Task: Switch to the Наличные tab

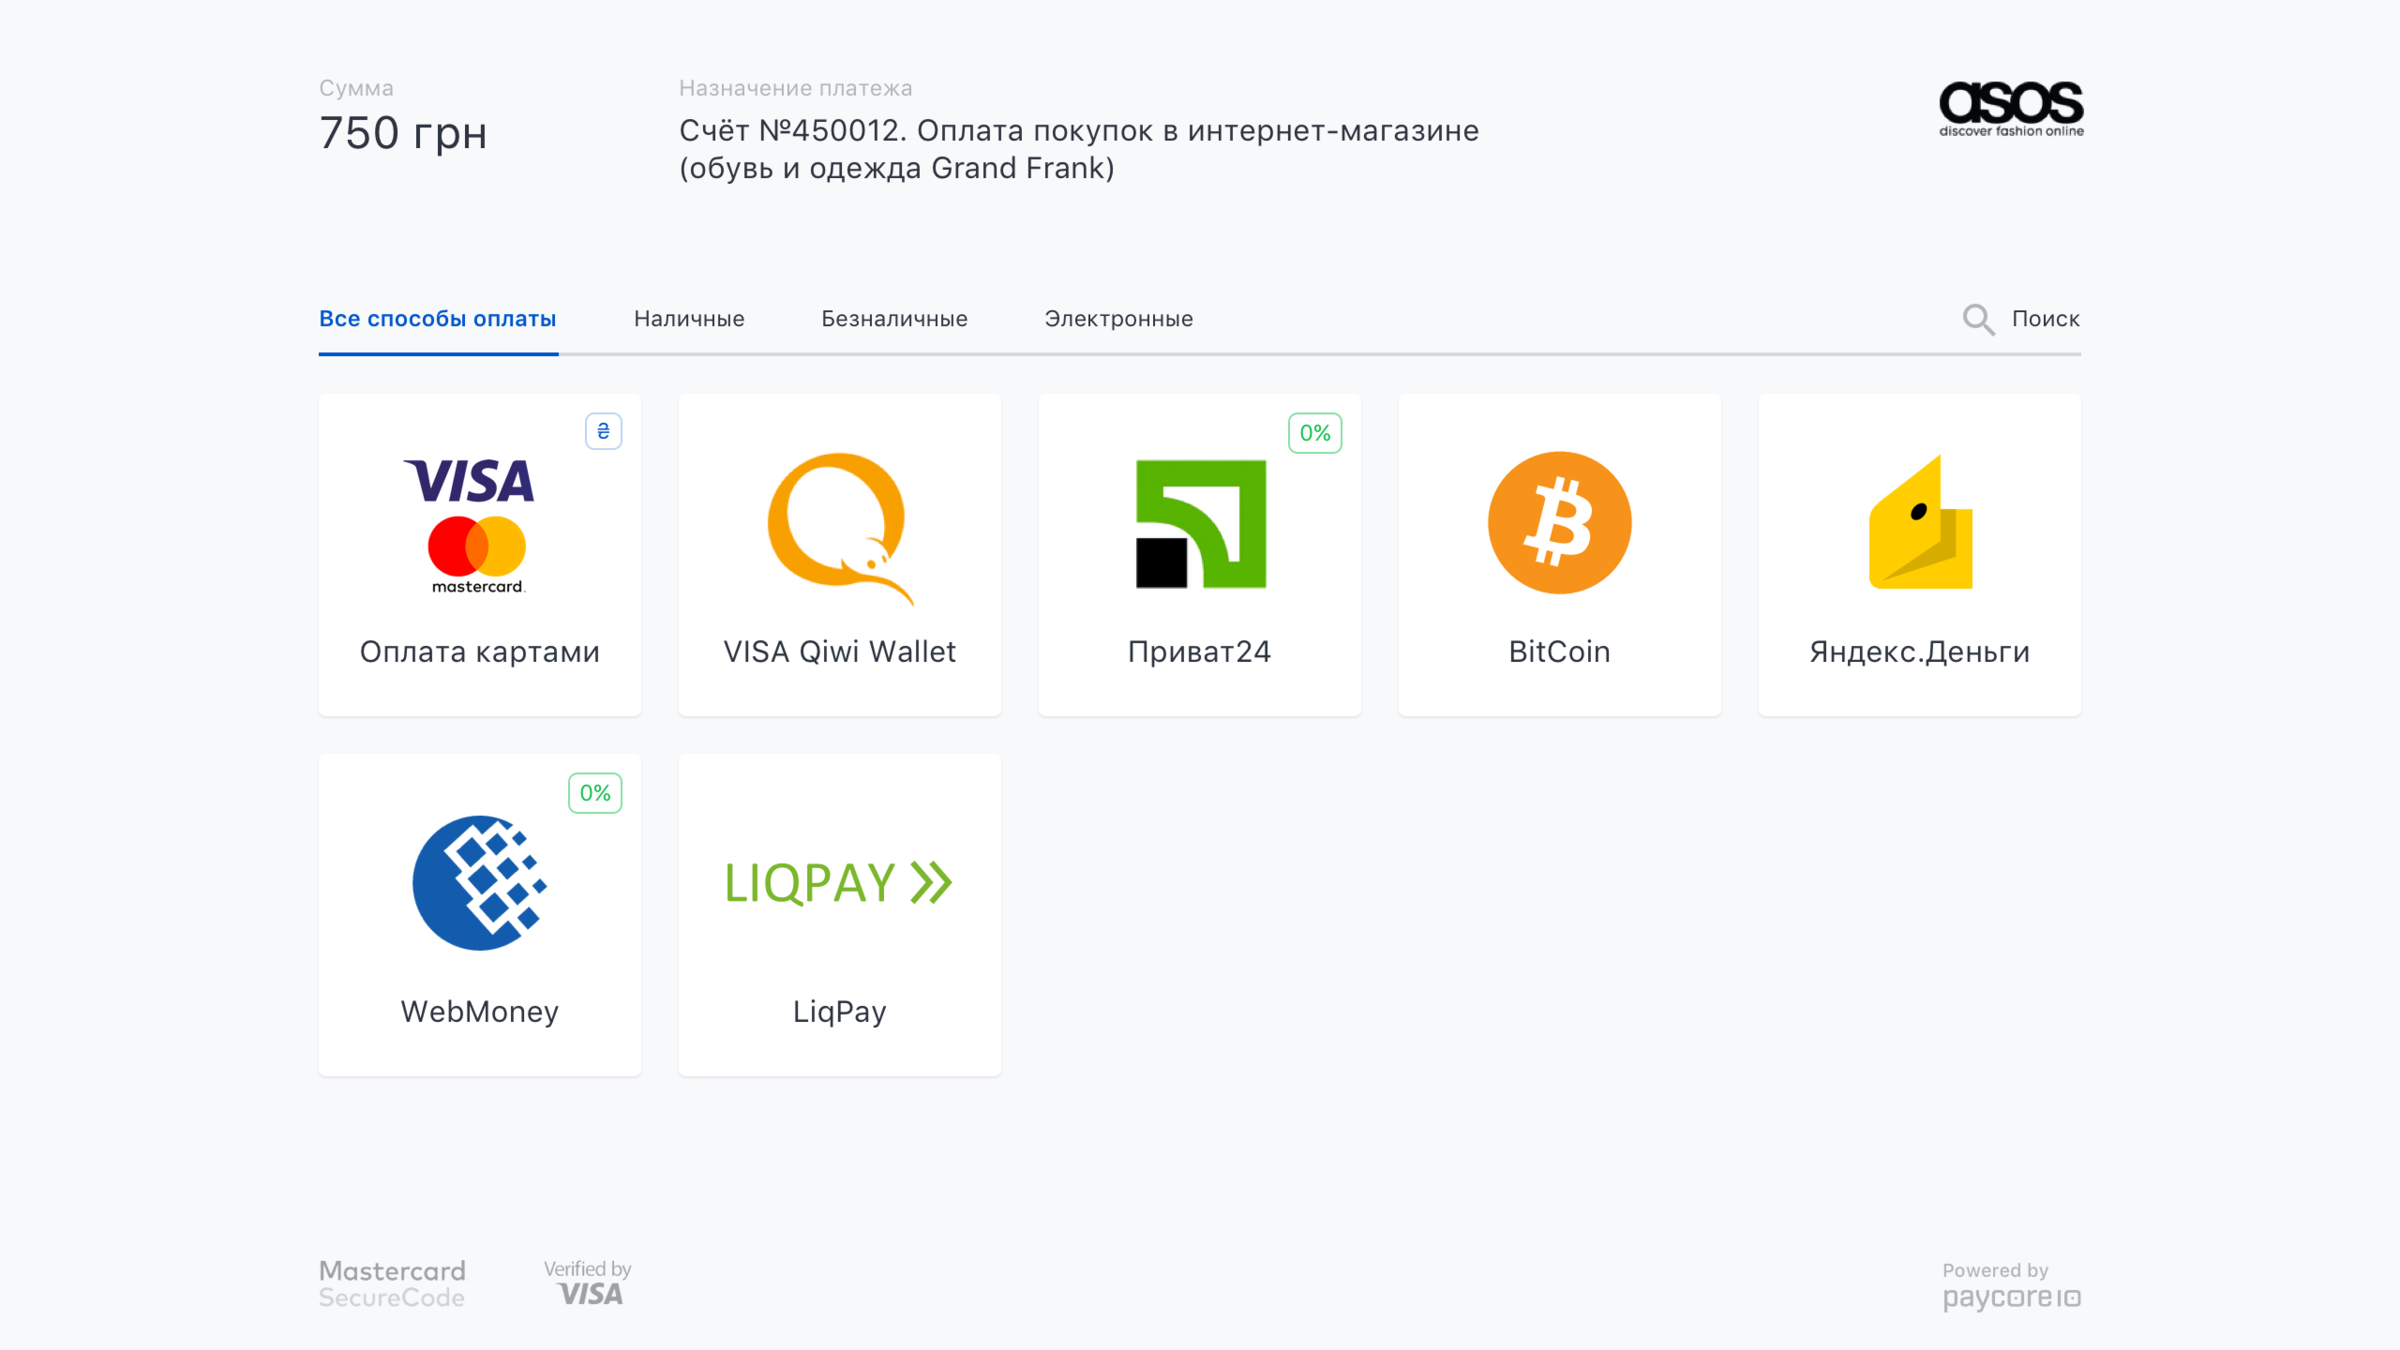Action: point(689,319)
